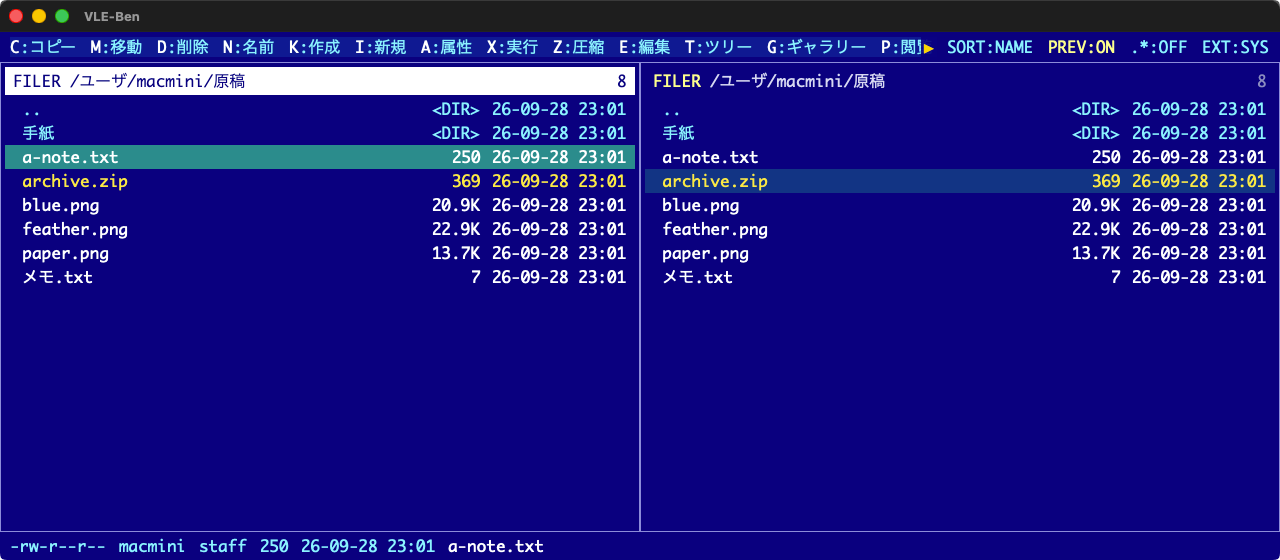The width and height of the screenshot is (1280, 560).
Task: Click the 13.7K size in right pane
Action: click(x=1096, y=253)
